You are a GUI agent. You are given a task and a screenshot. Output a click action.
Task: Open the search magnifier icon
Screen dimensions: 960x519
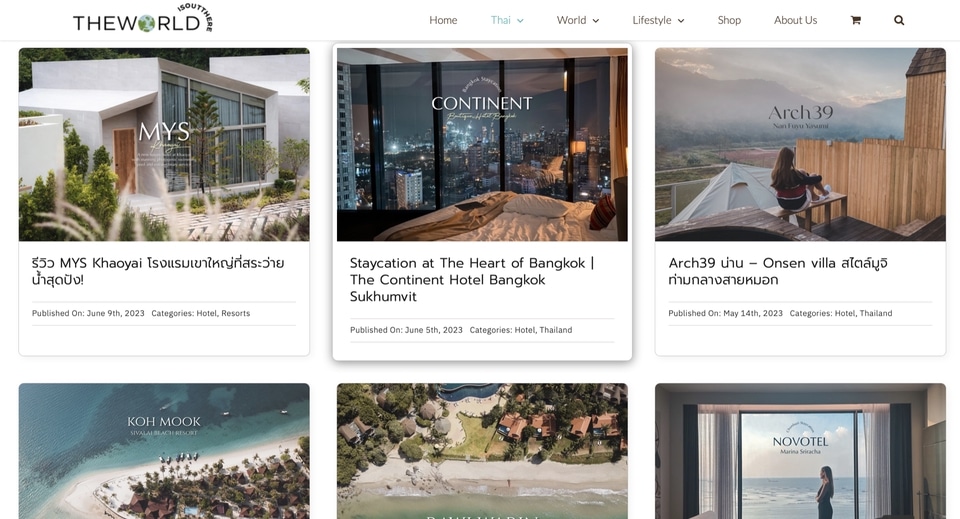tap(899, 20)
